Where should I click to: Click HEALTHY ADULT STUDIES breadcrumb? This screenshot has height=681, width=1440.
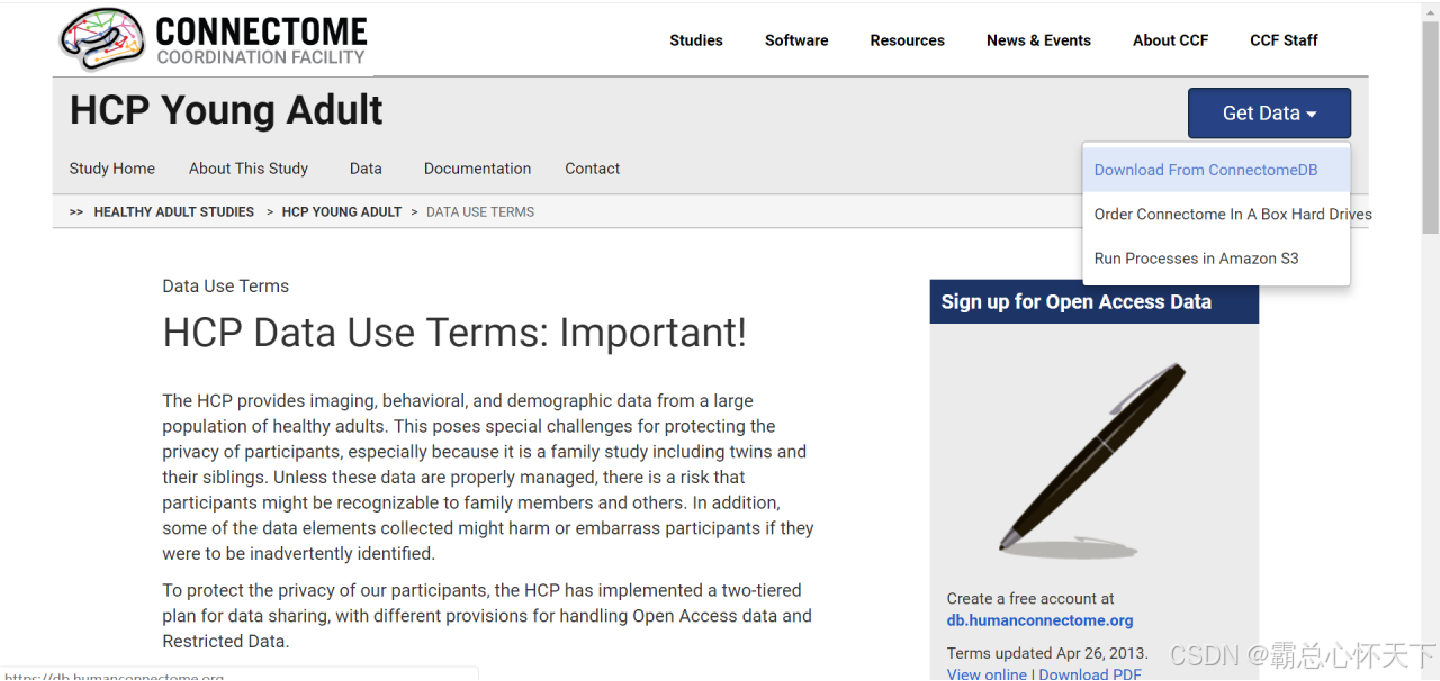point(174,212)
